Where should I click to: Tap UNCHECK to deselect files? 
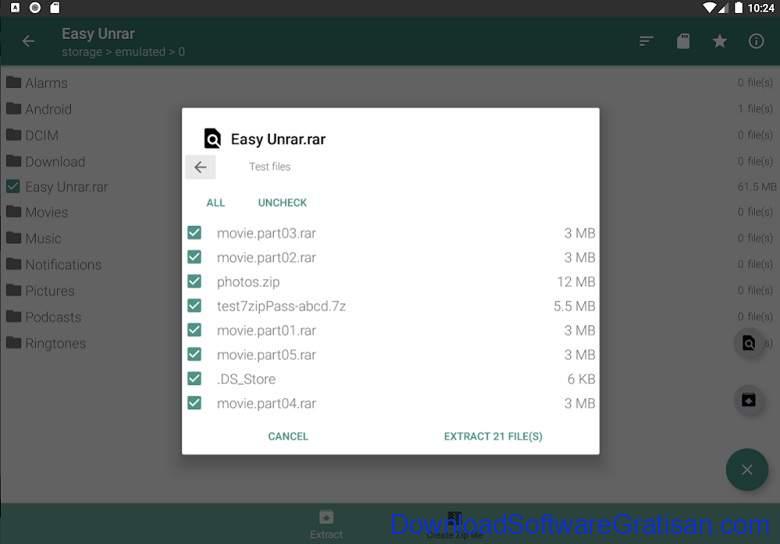[283, 203]
